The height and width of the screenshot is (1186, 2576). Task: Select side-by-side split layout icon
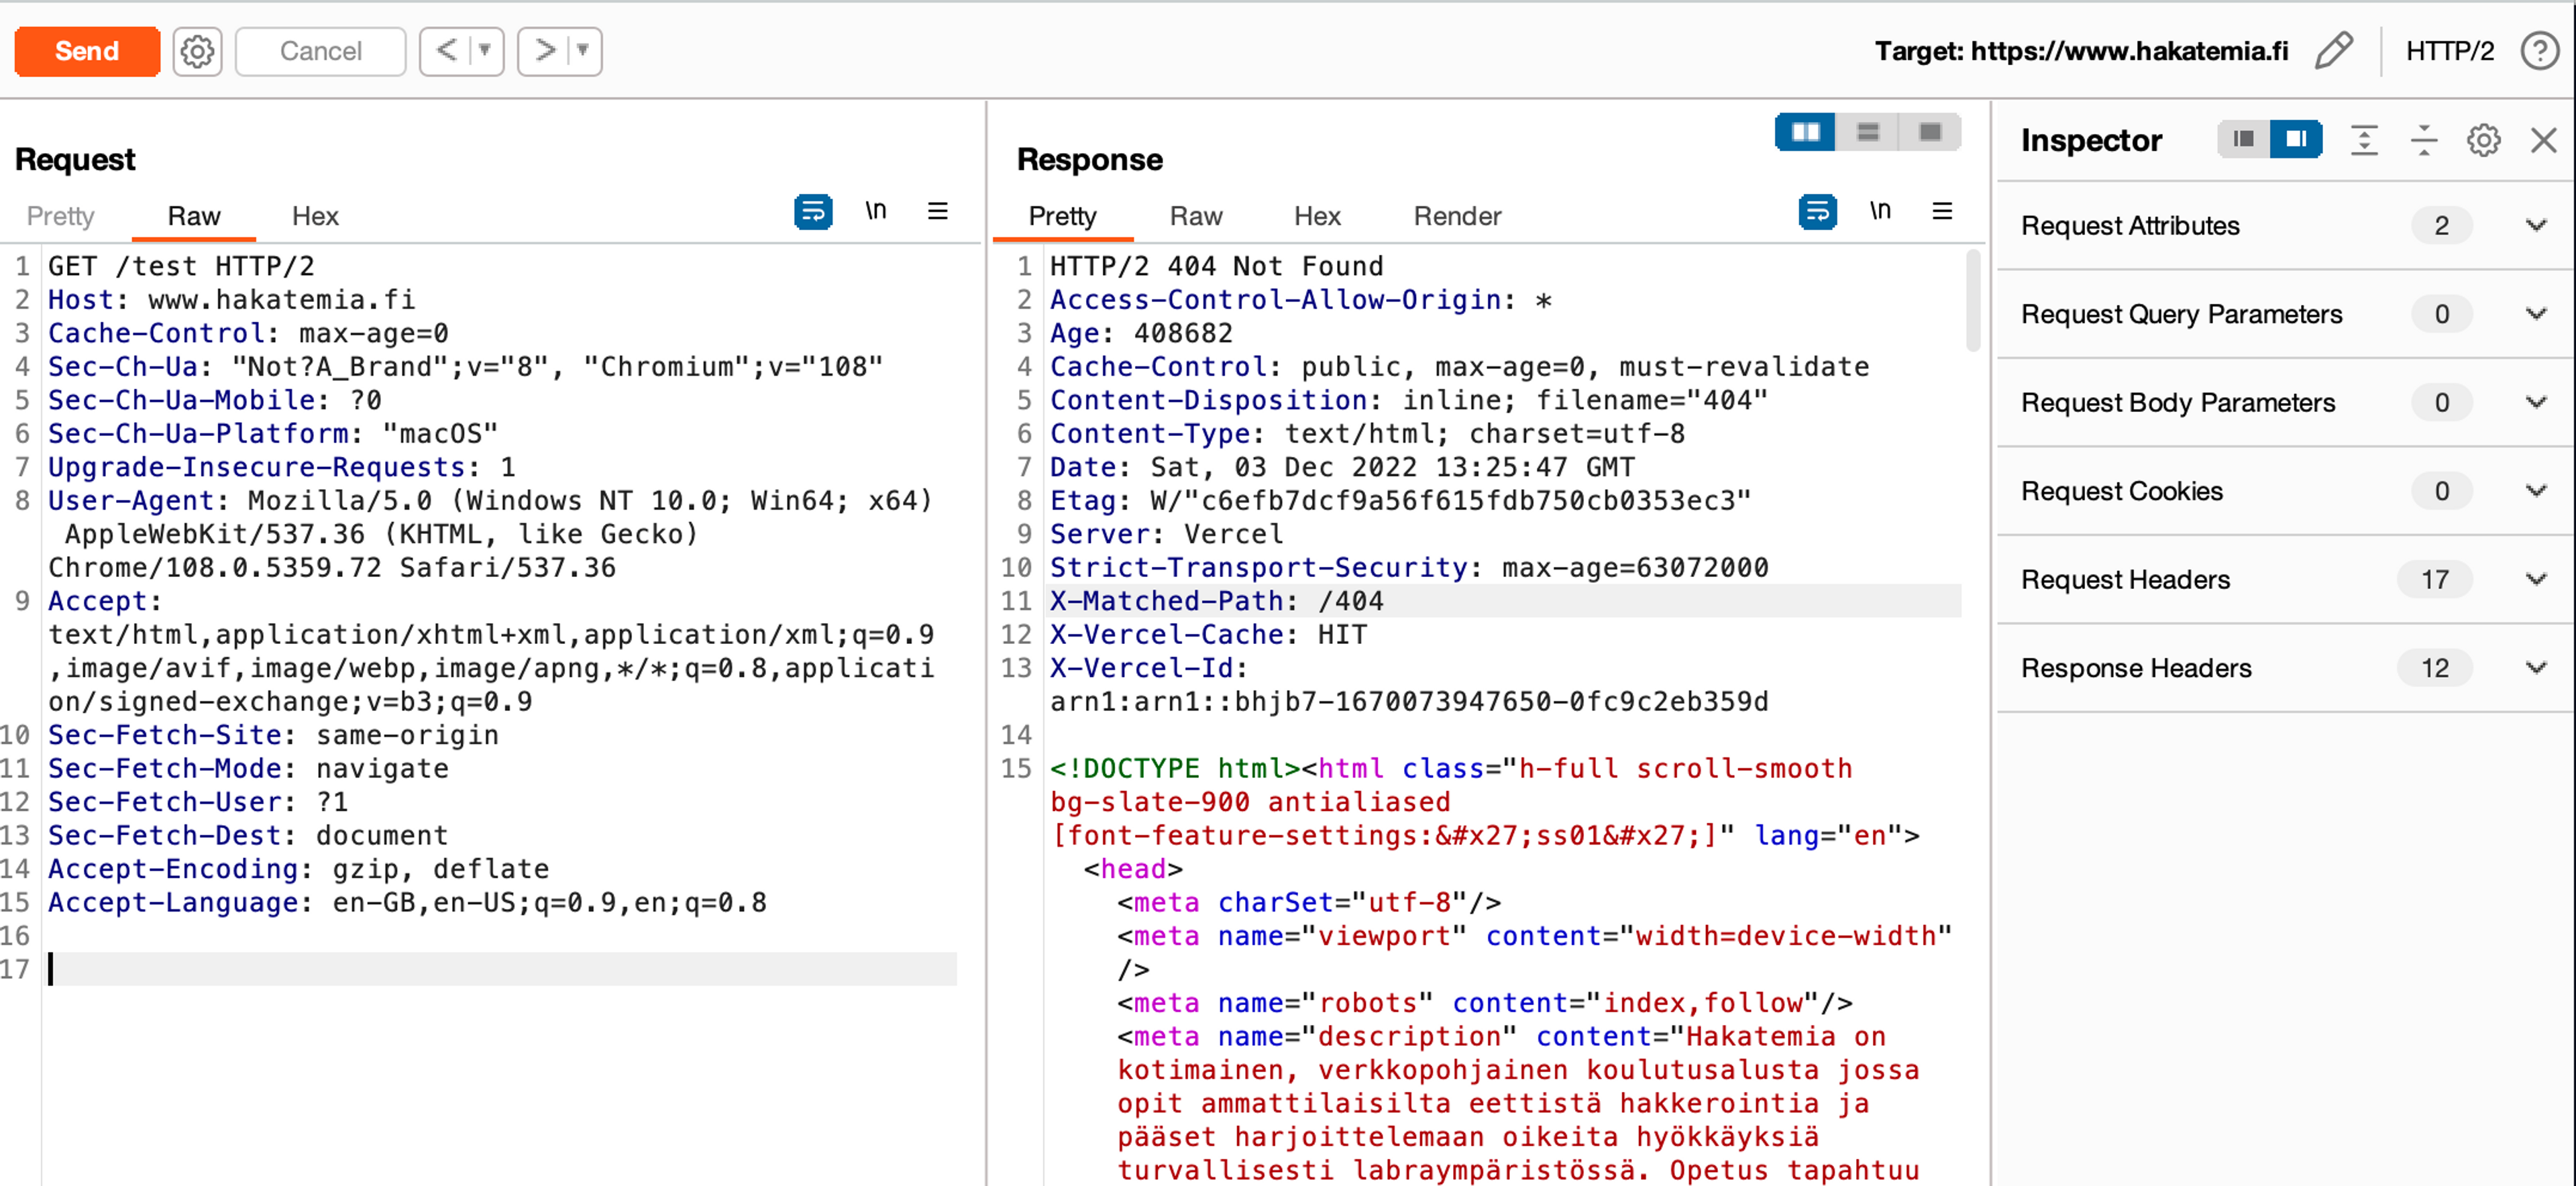(x=1805, y=132)
